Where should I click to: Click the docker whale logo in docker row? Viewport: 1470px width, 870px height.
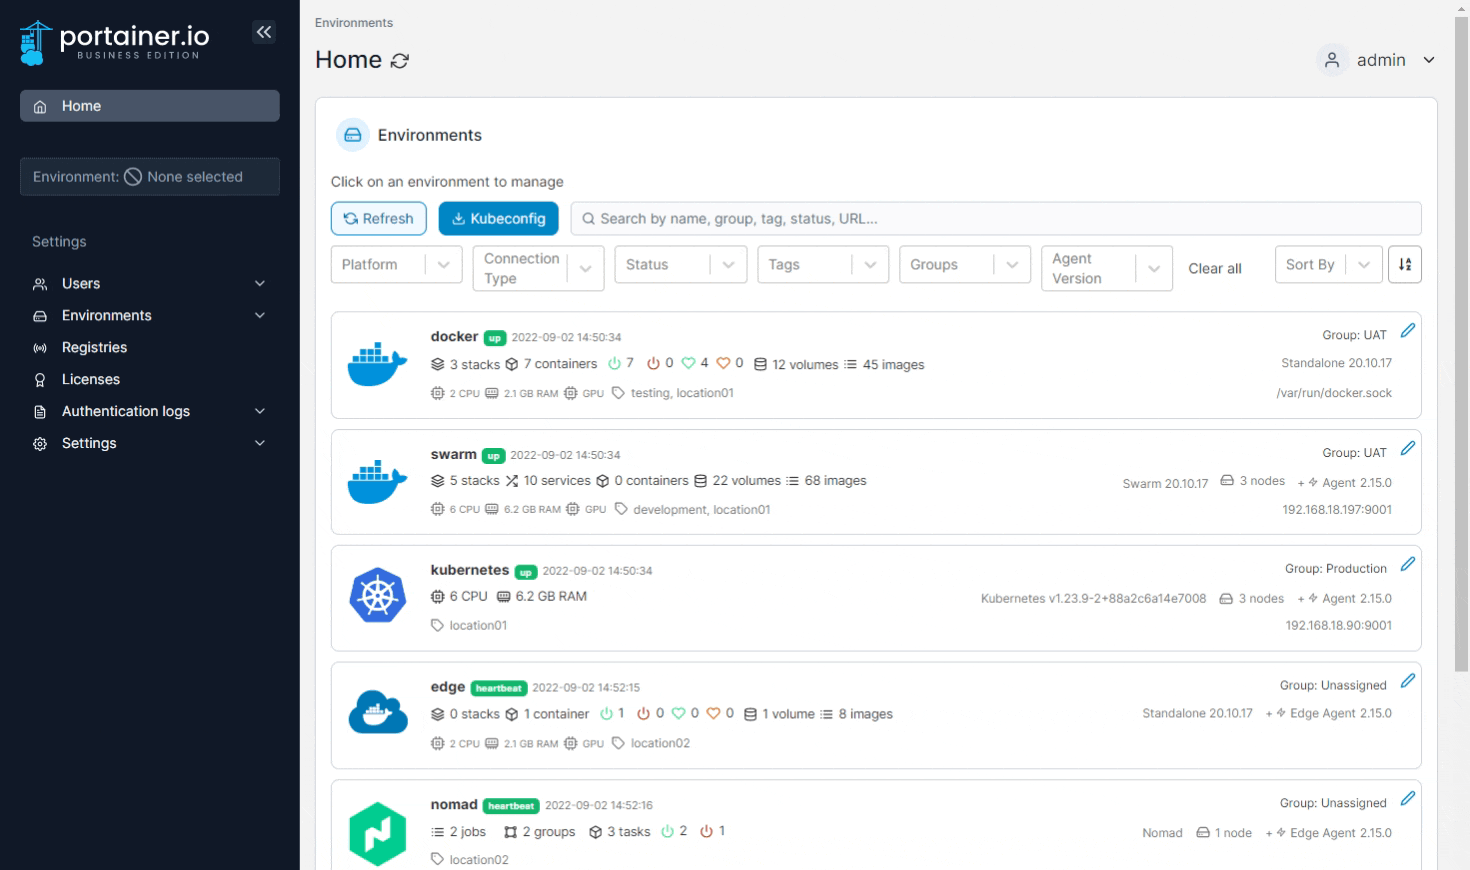pyautogui.click(x=377, y=364)
